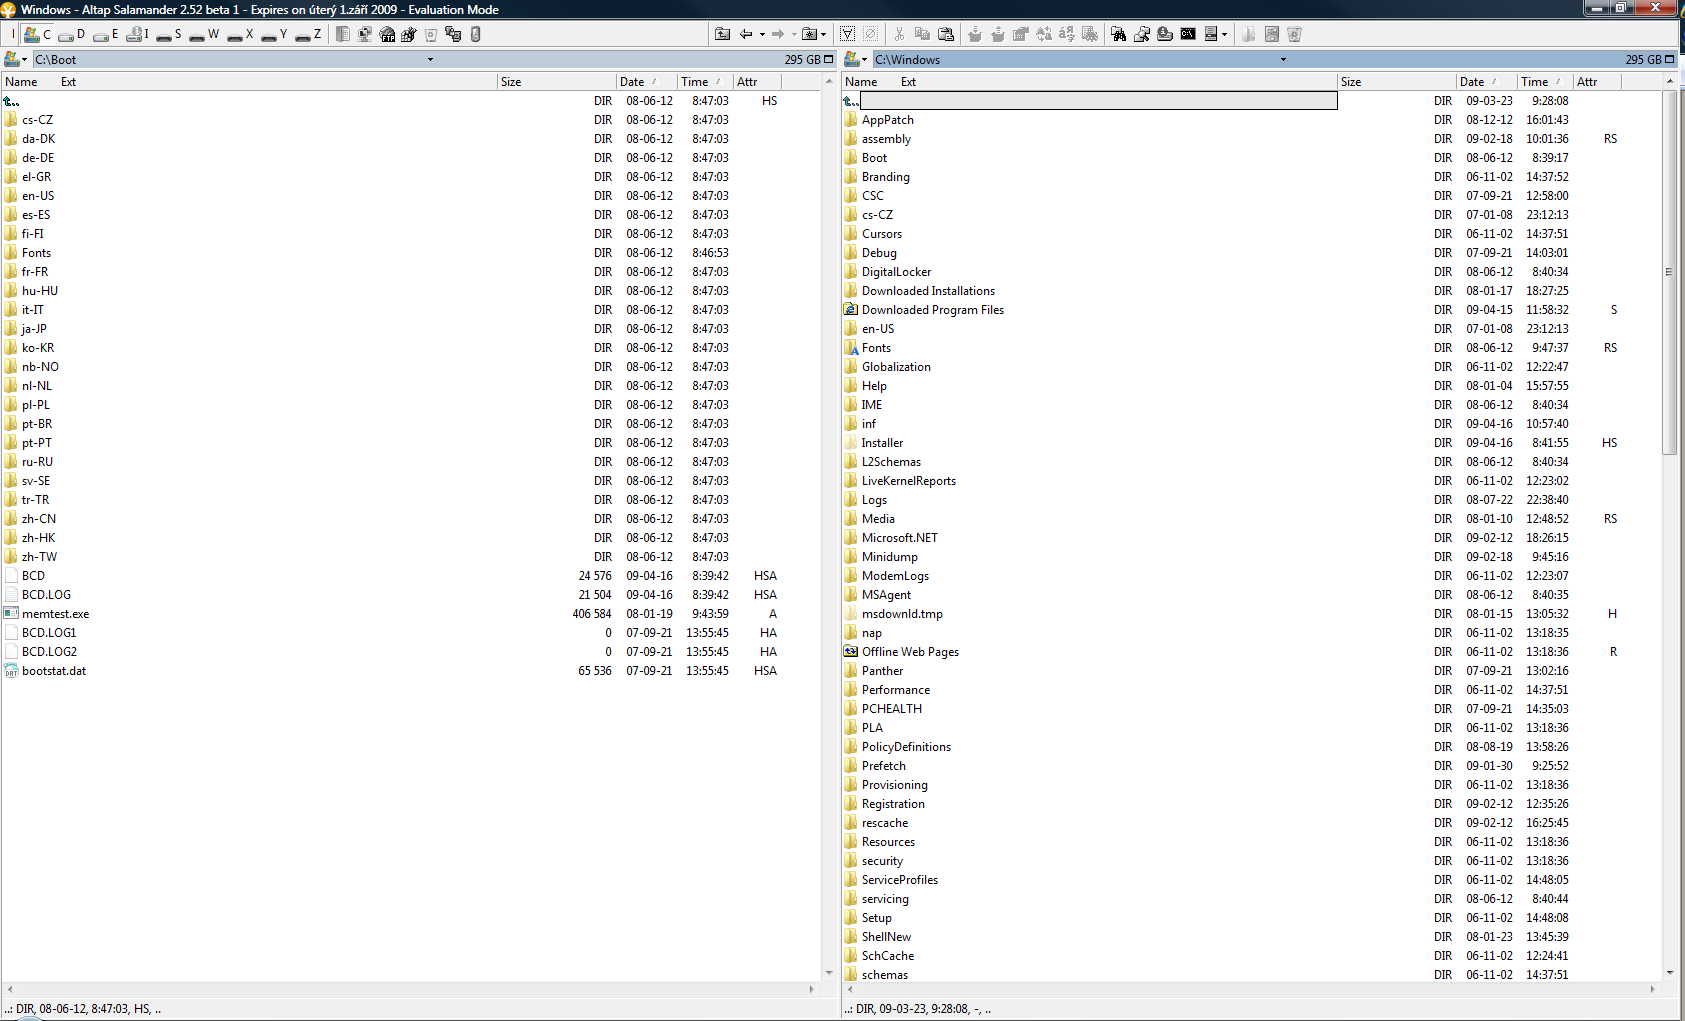Select the memtest.exe file
This screenshot has width=1685, height=1021.
pos(55,614)
